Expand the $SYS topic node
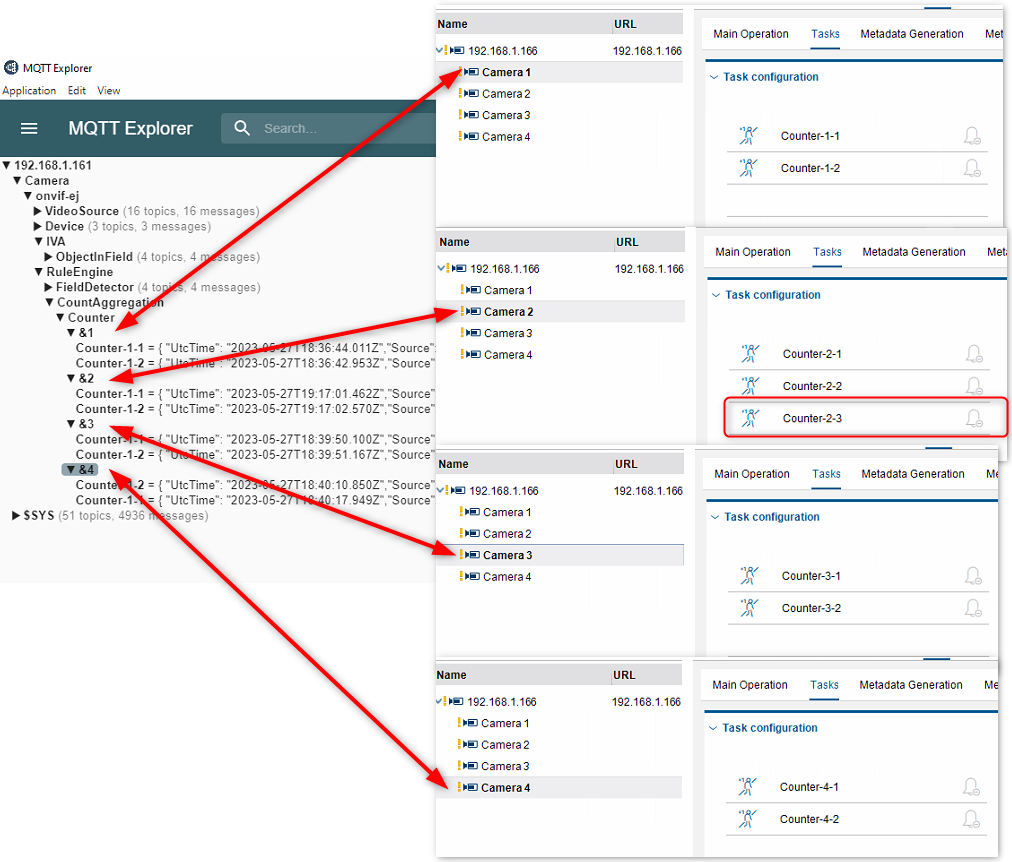This screenshot has width=1012, height=862. 16,516
